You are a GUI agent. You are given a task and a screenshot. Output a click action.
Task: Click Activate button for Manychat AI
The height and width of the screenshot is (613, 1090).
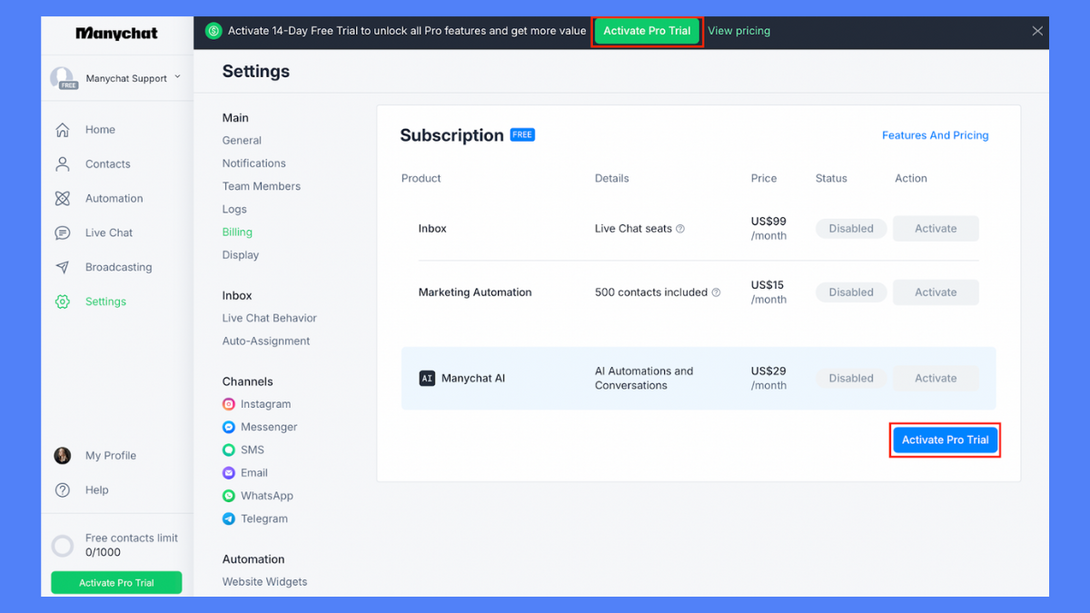point(936,378)
